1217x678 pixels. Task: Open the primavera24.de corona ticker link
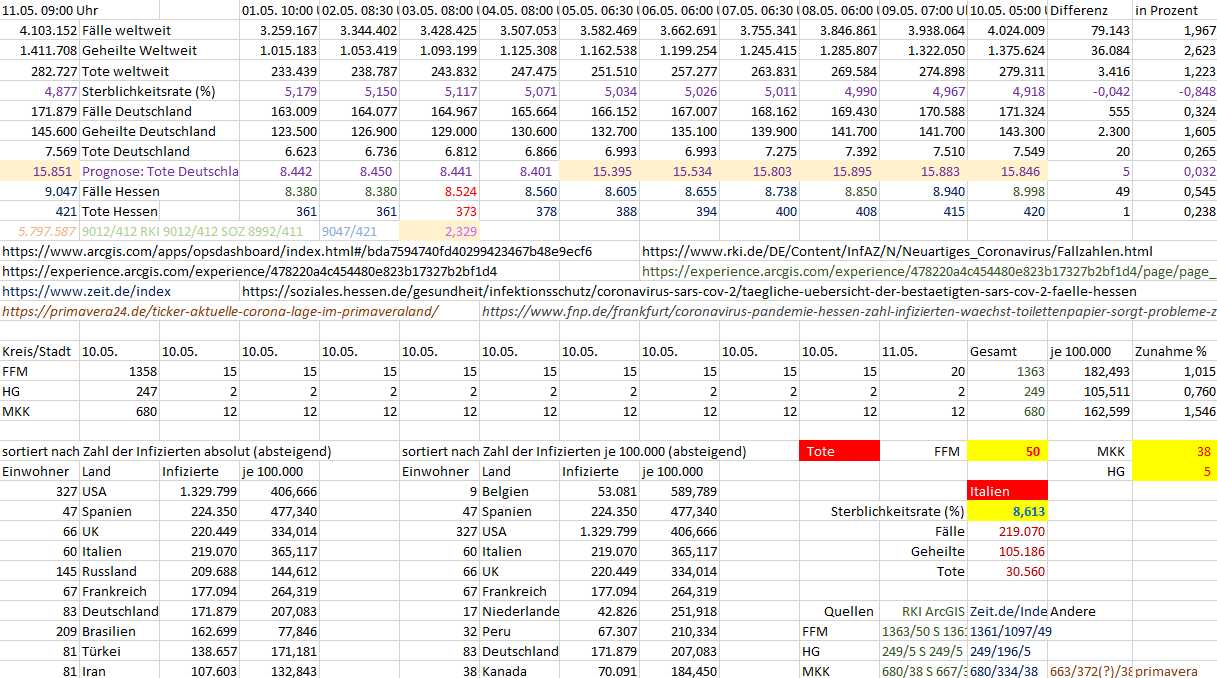(x=220, y=311)
